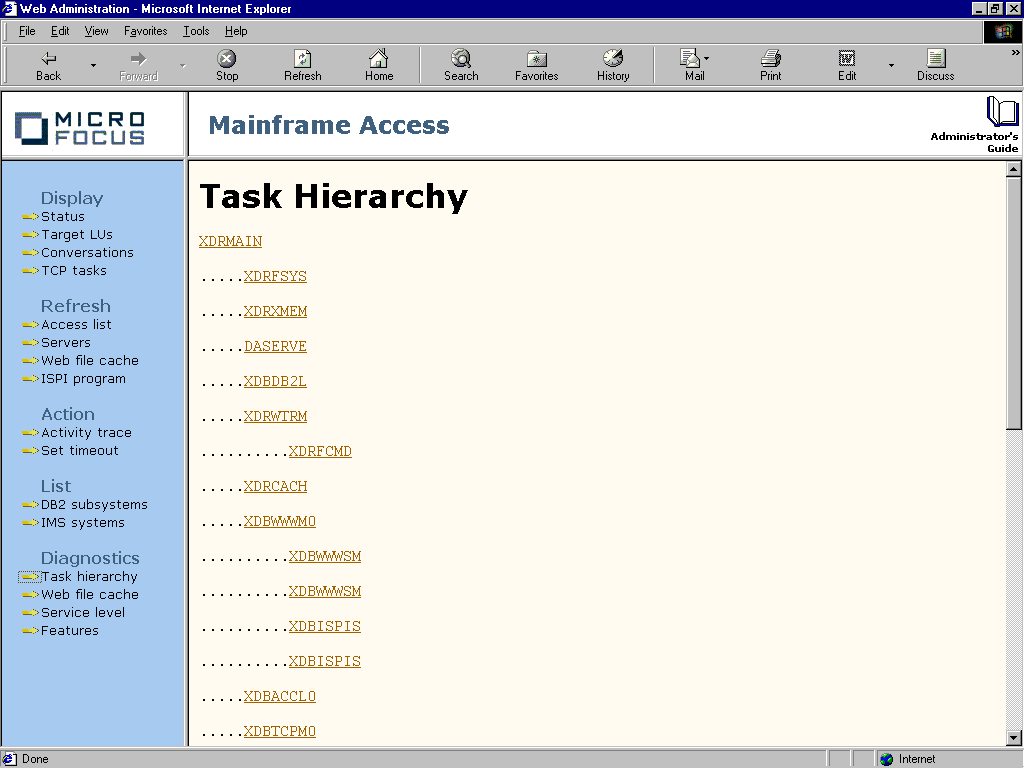Open the Activity trace link in sidebar

pos(86,432)
